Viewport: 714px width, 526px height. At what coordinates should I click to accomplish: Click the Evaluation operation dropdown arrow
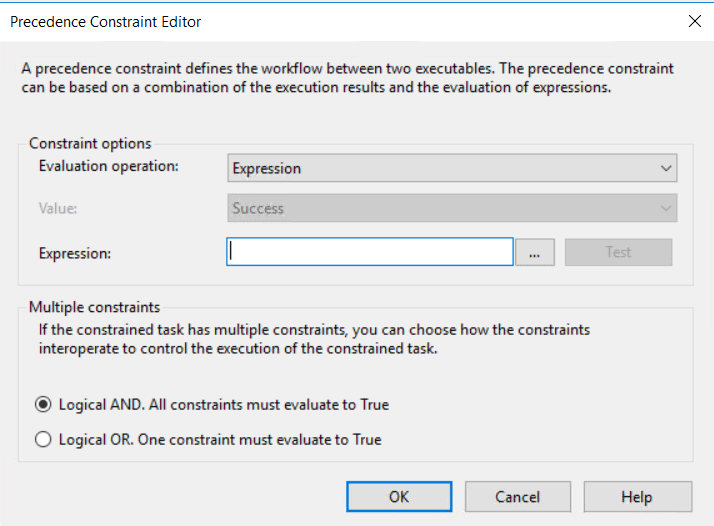pos(666,168)
